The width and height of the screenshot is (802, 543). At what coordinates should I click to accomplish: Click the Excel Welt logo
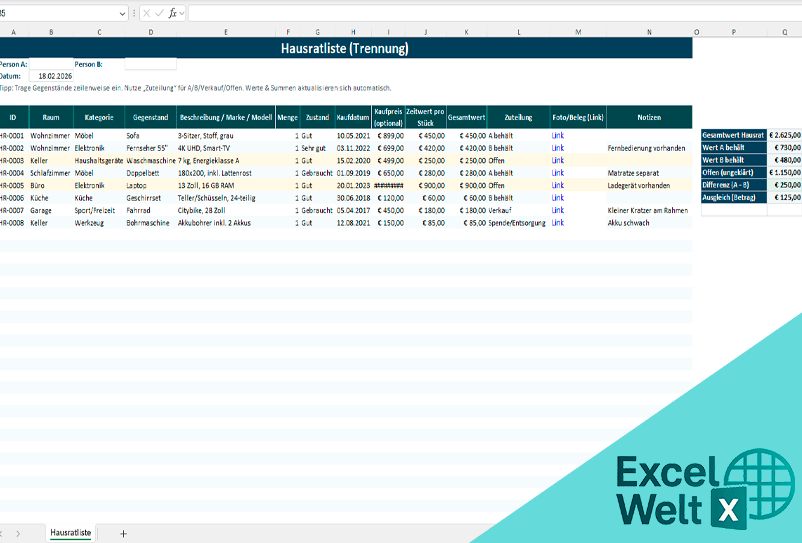tap(690, 488)
